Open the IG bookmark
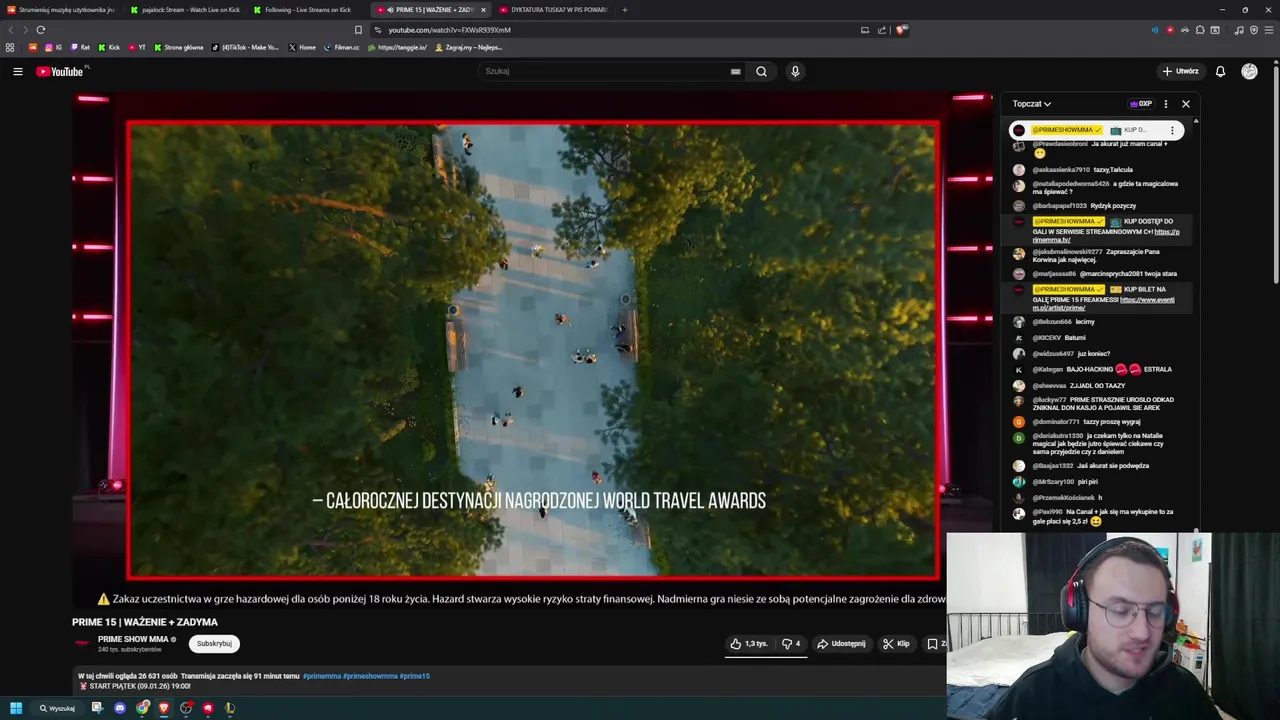This screenshot has height=720, width=1280. click(x=54, y=47)
